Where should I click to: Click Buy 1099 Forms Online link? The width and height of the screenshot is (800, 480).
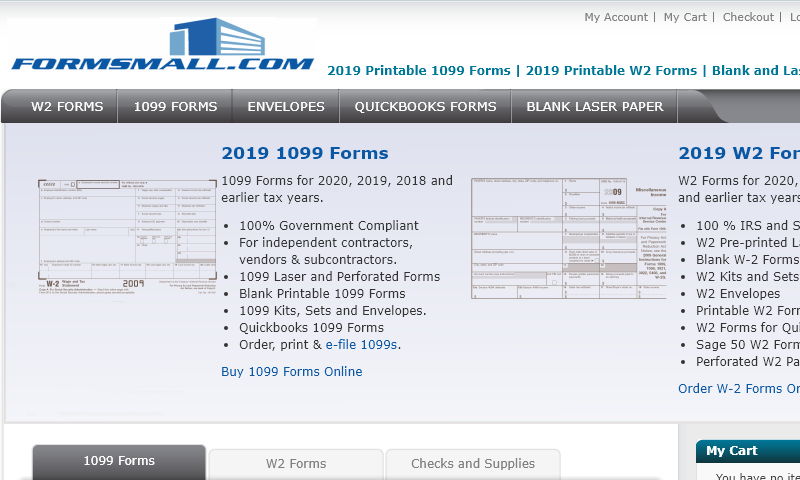click(291, 371)
